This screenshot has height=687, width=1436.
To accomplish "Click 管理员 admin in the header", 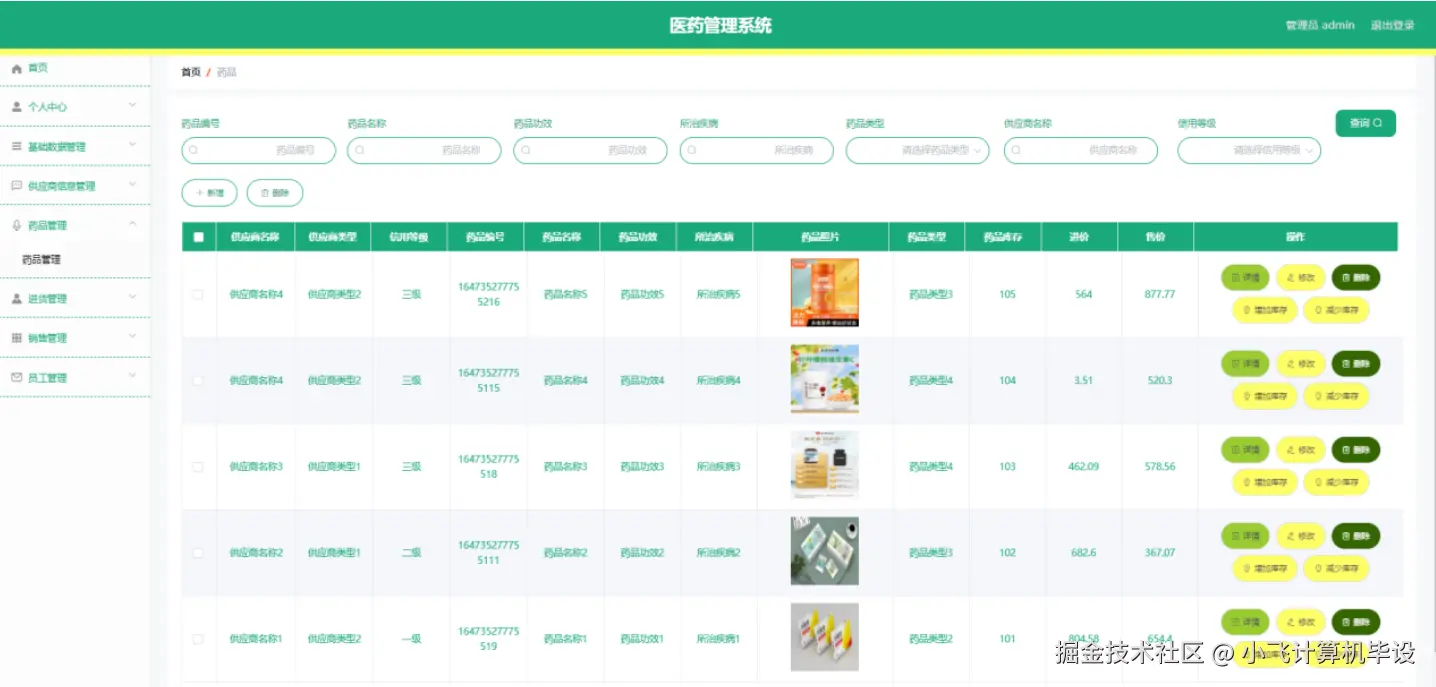I will pos(1320,25).
